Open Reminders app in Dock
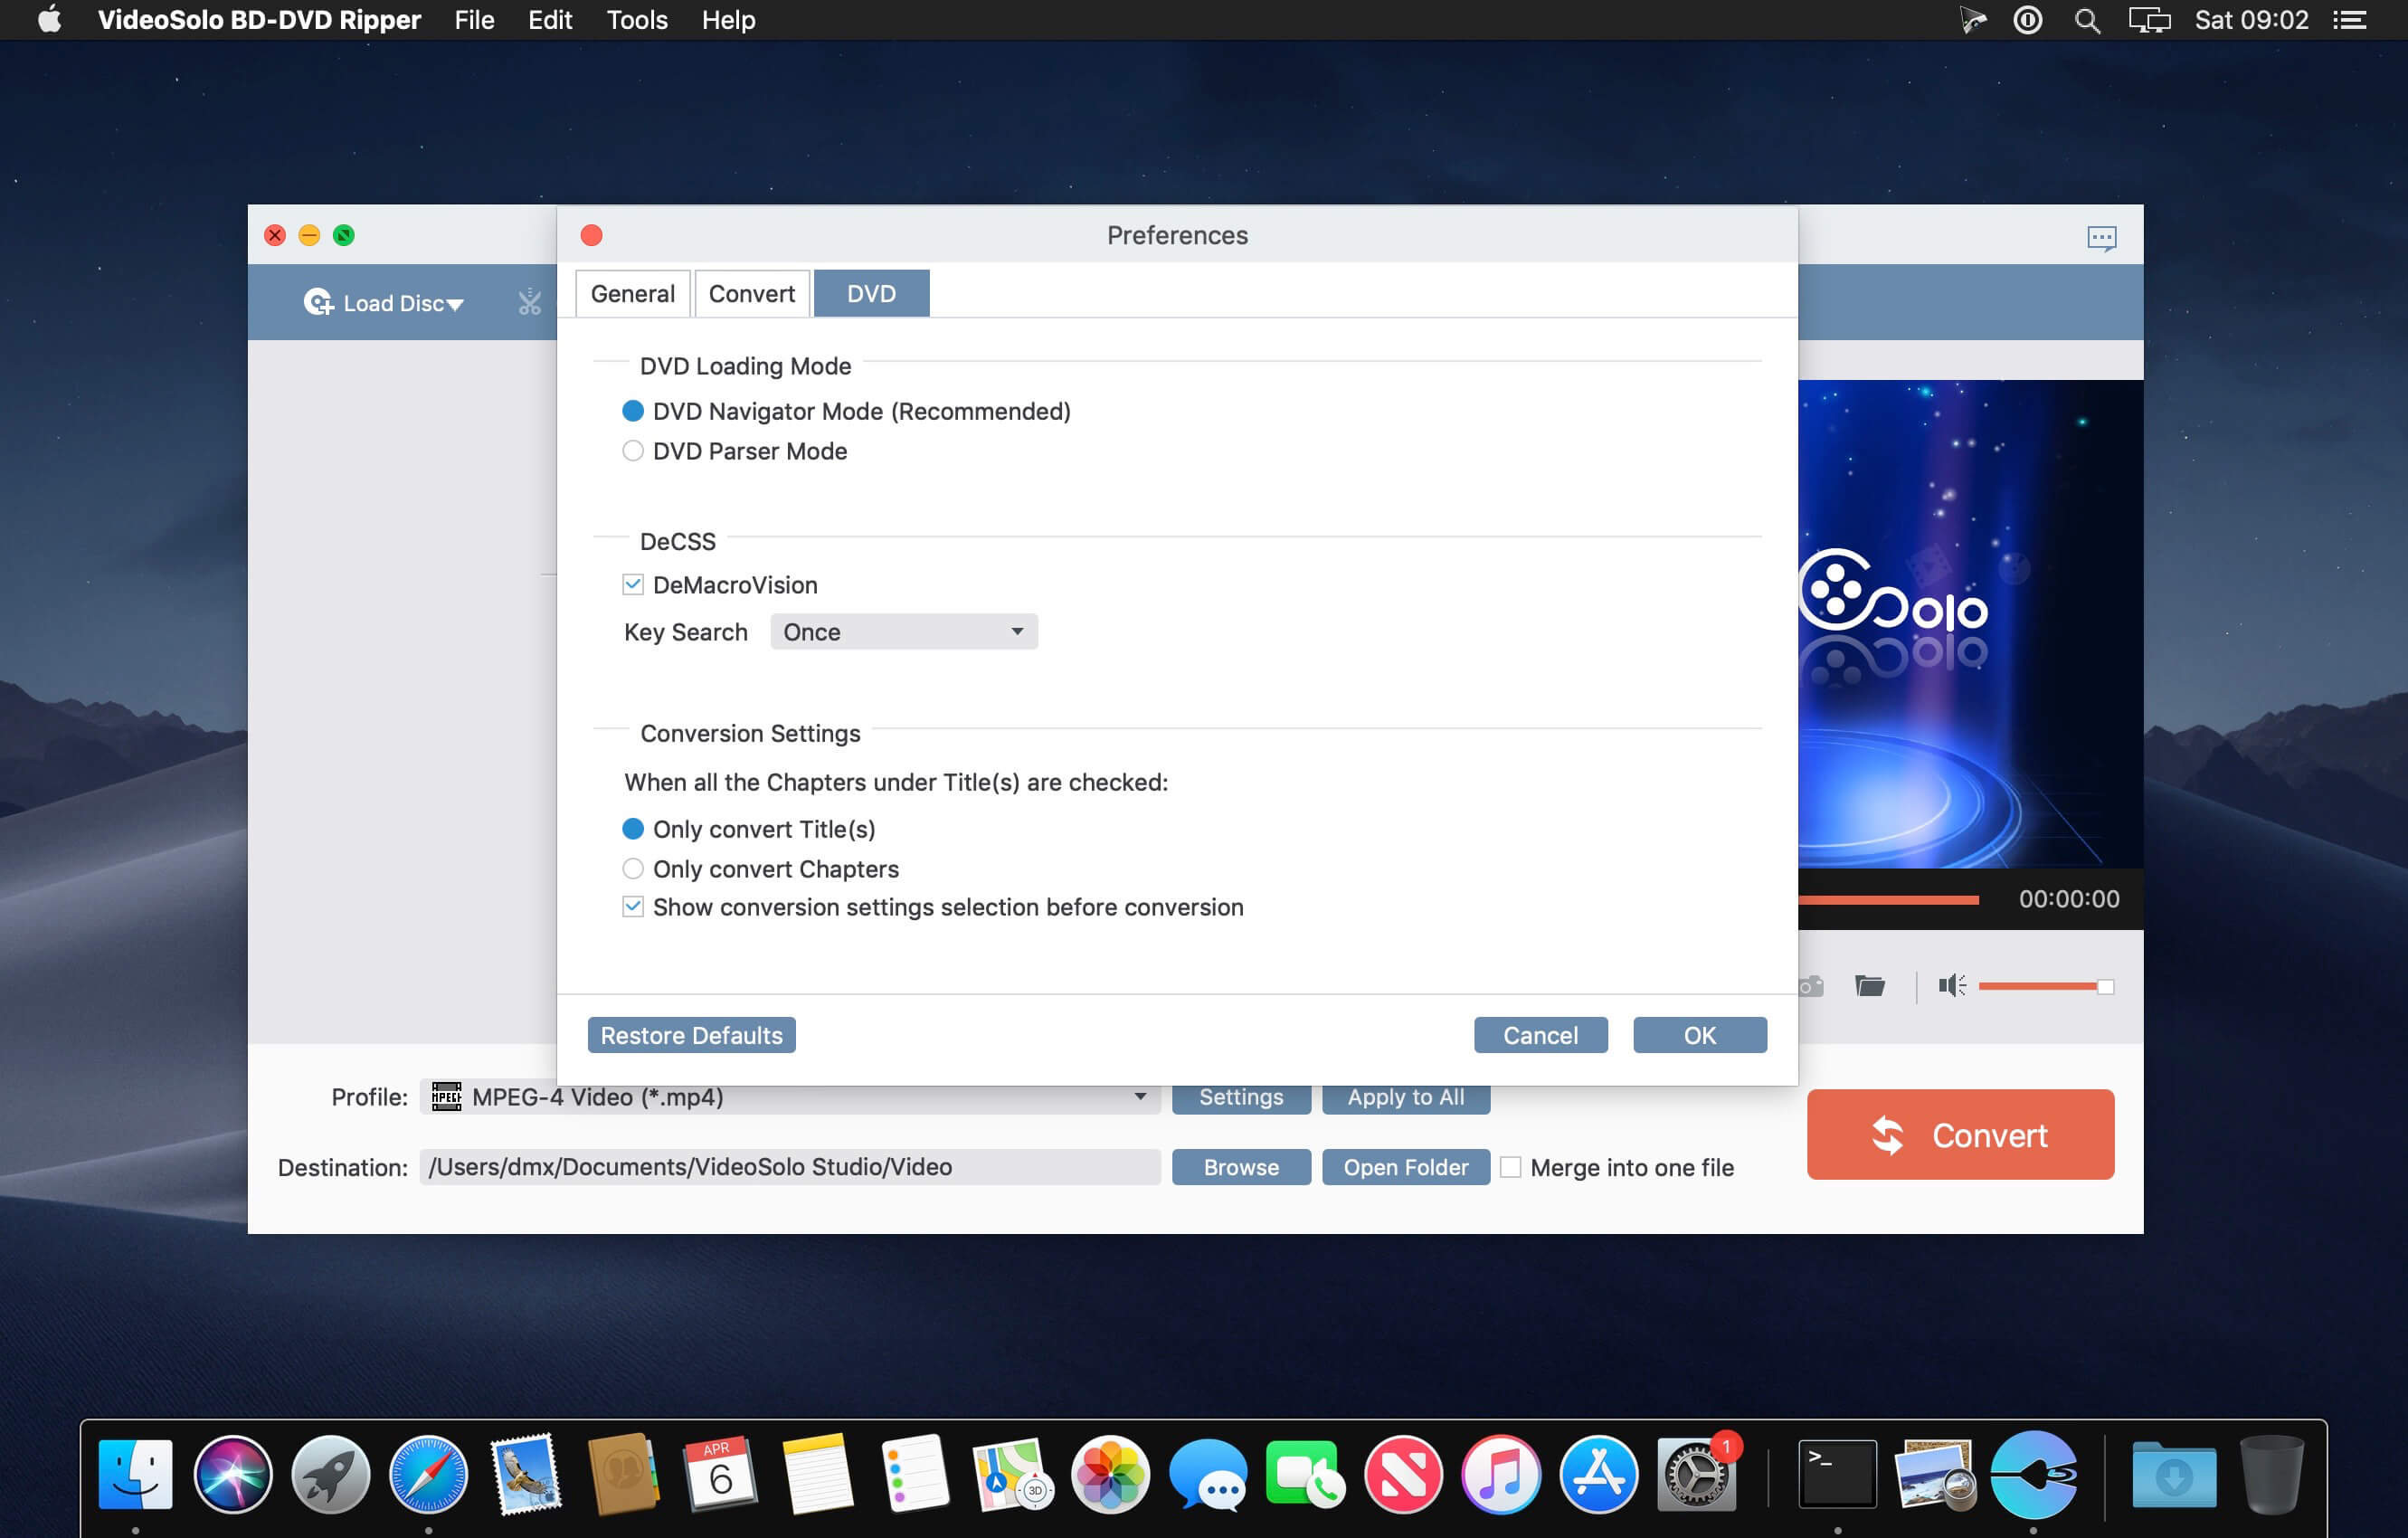The image size is (2408, 1538). point(915,1473)
